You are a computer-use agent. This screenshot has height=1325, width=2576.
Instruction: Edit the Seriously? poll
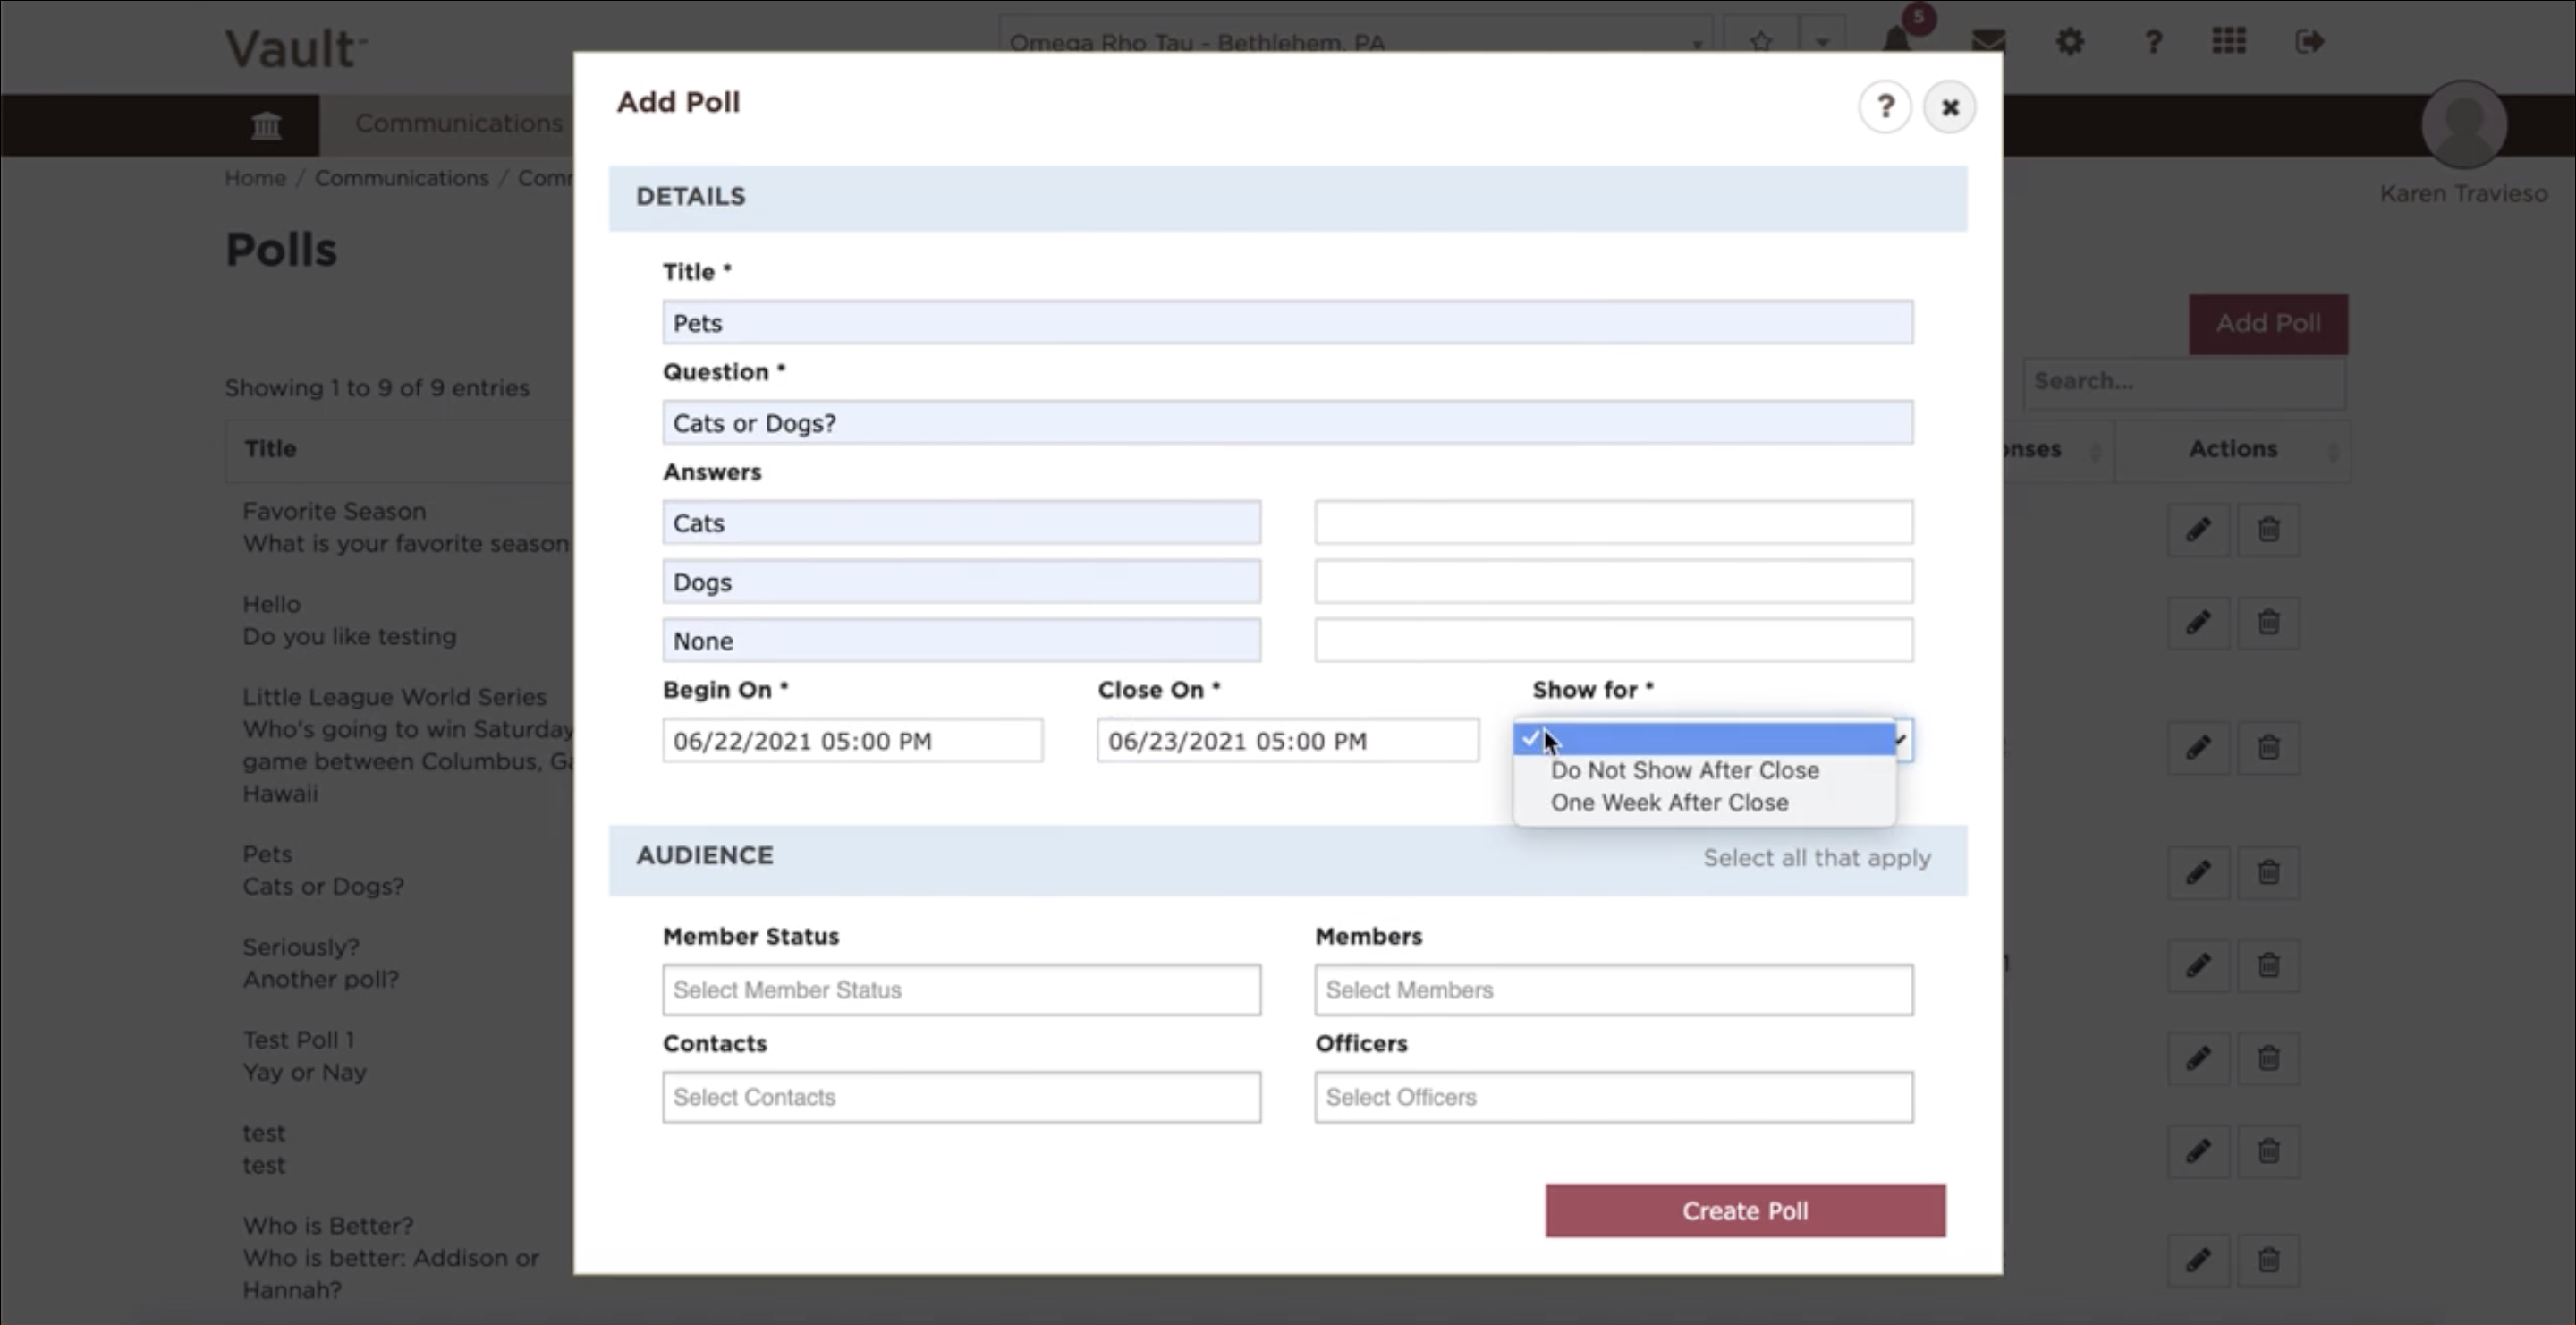pyautogui.click(x=2198, y=965)
